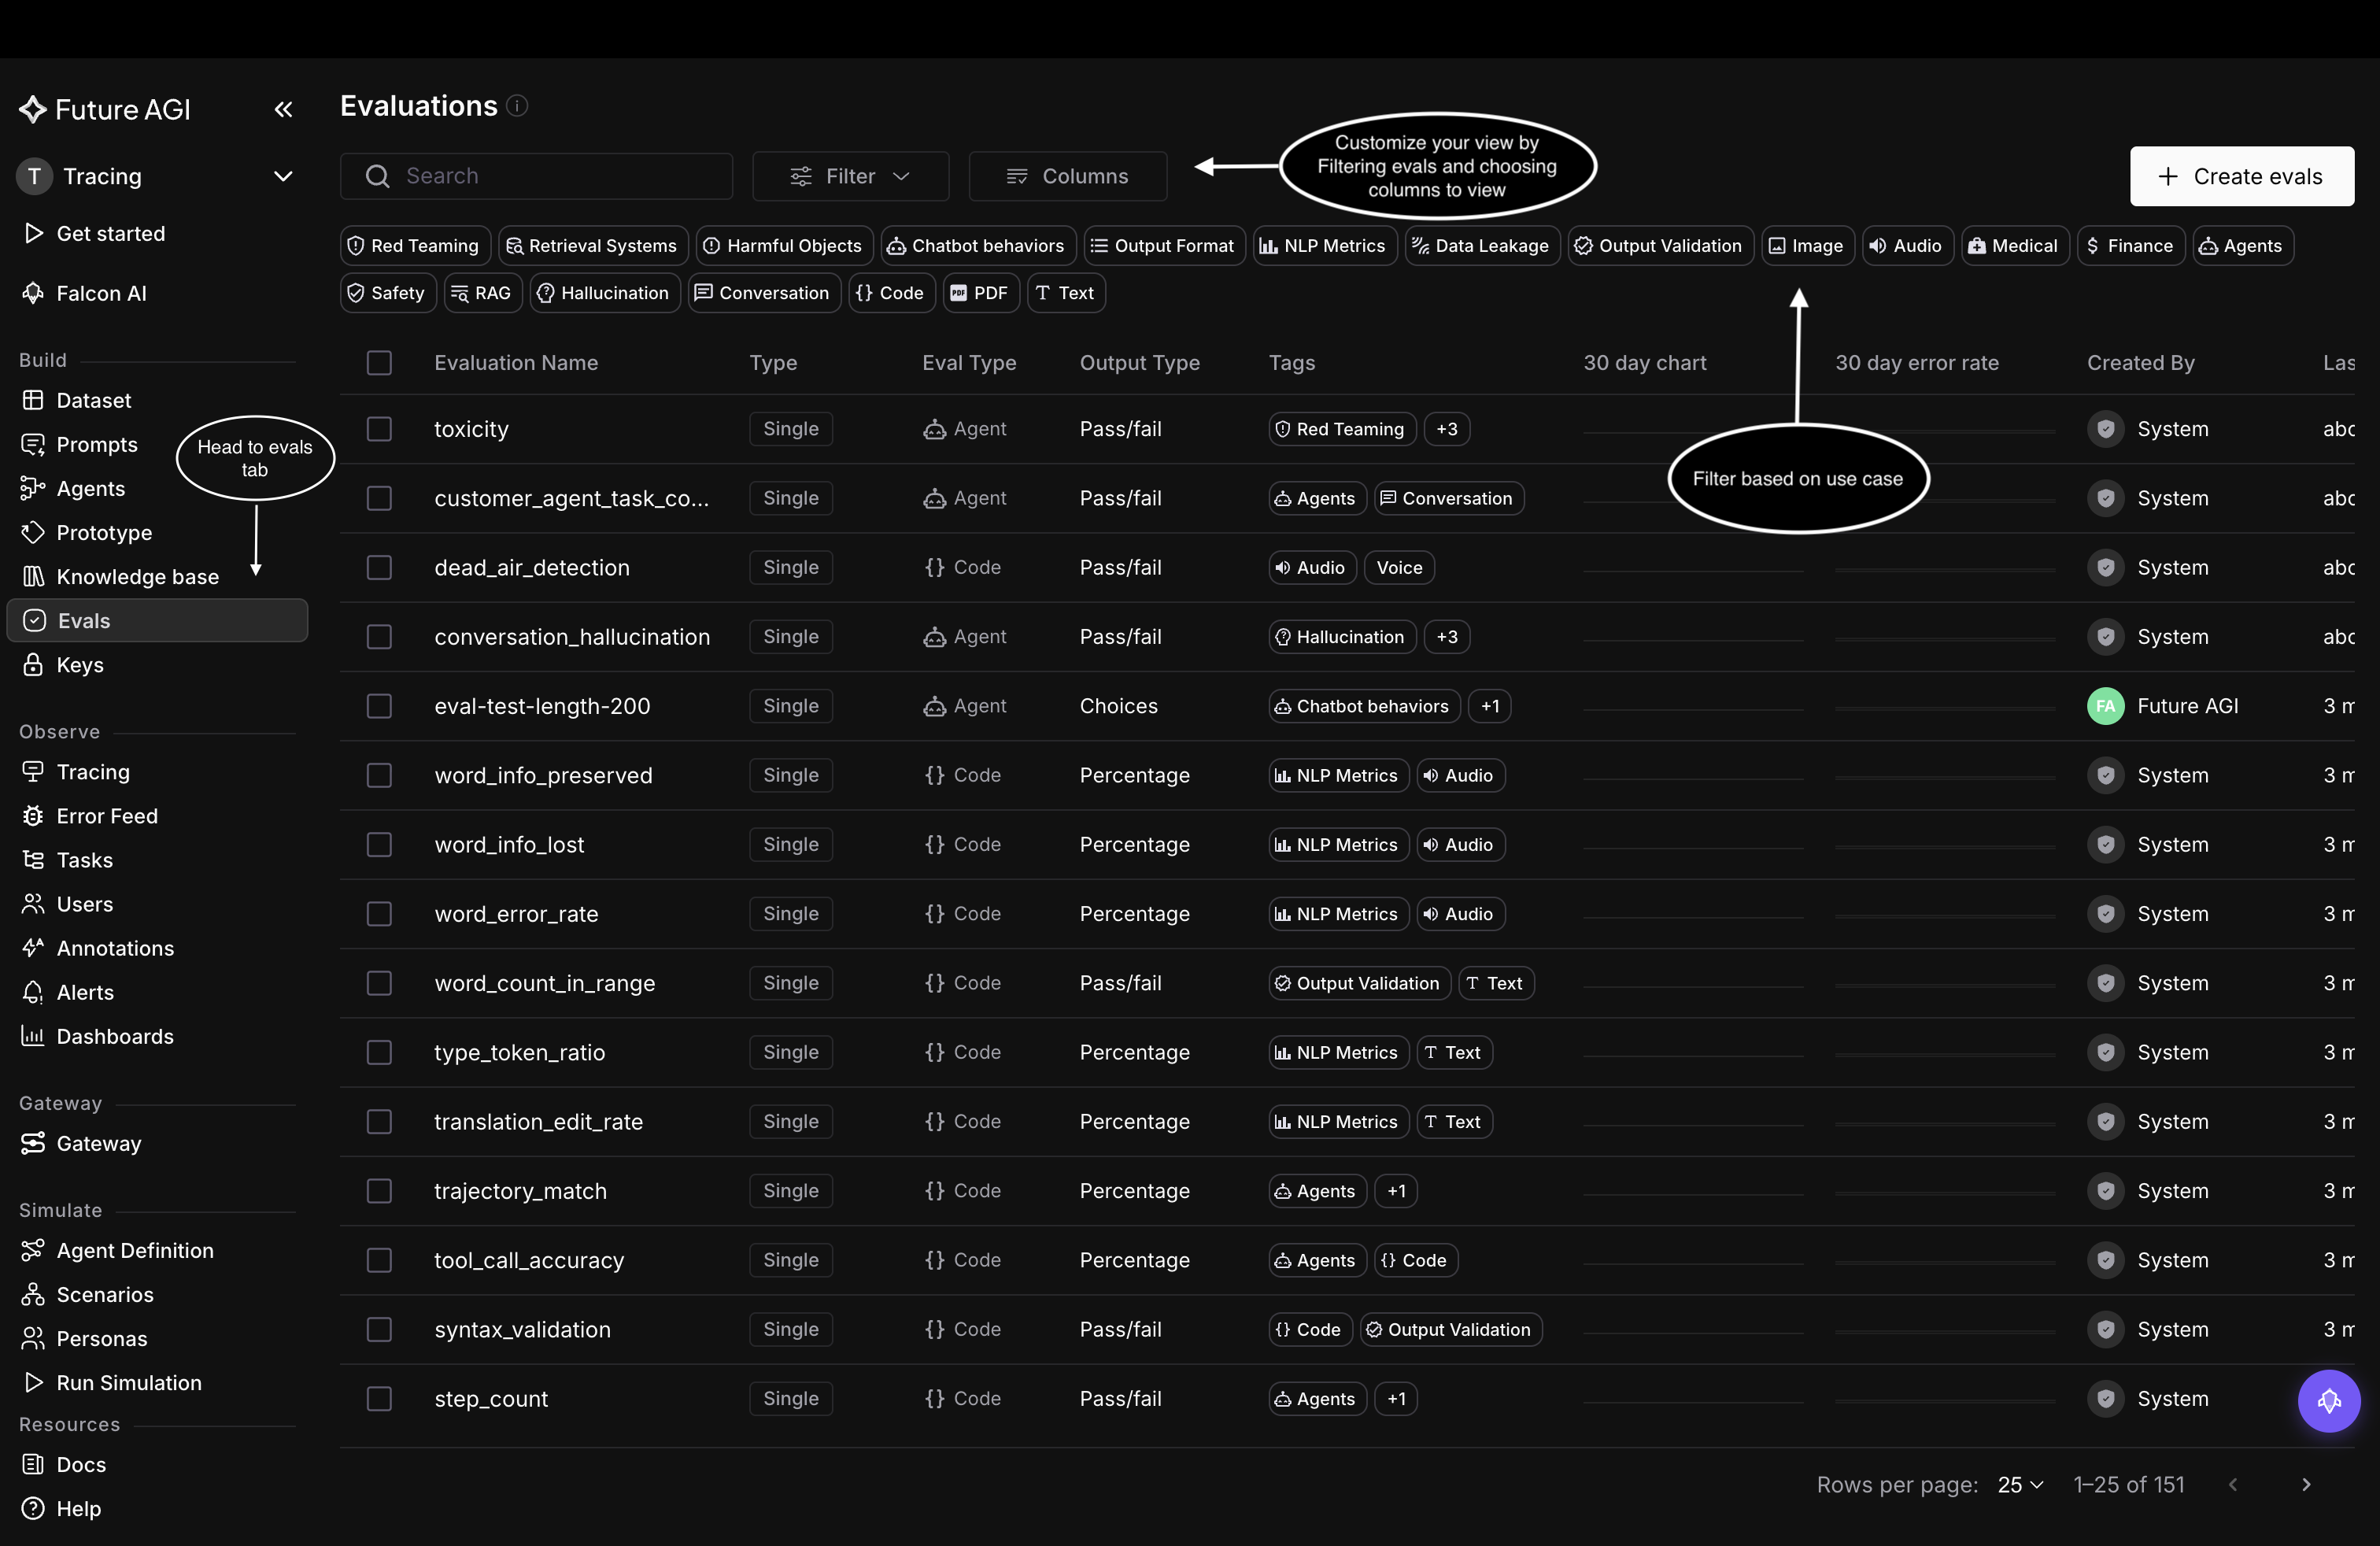Sort by Evaluation Name column header
Screen dimensions: 2380x1546
516,363
